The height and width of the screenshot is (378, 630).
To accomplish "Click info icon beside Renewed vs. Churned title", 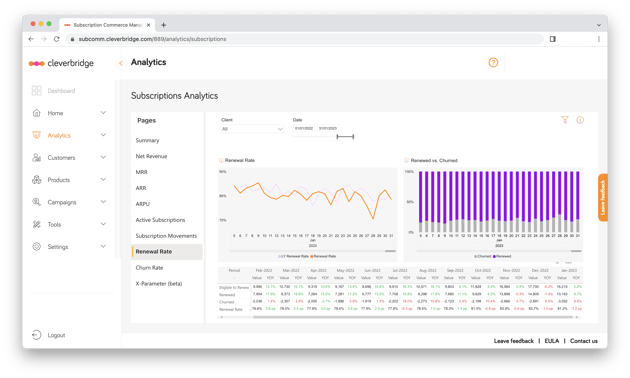I will coord(407,160).
